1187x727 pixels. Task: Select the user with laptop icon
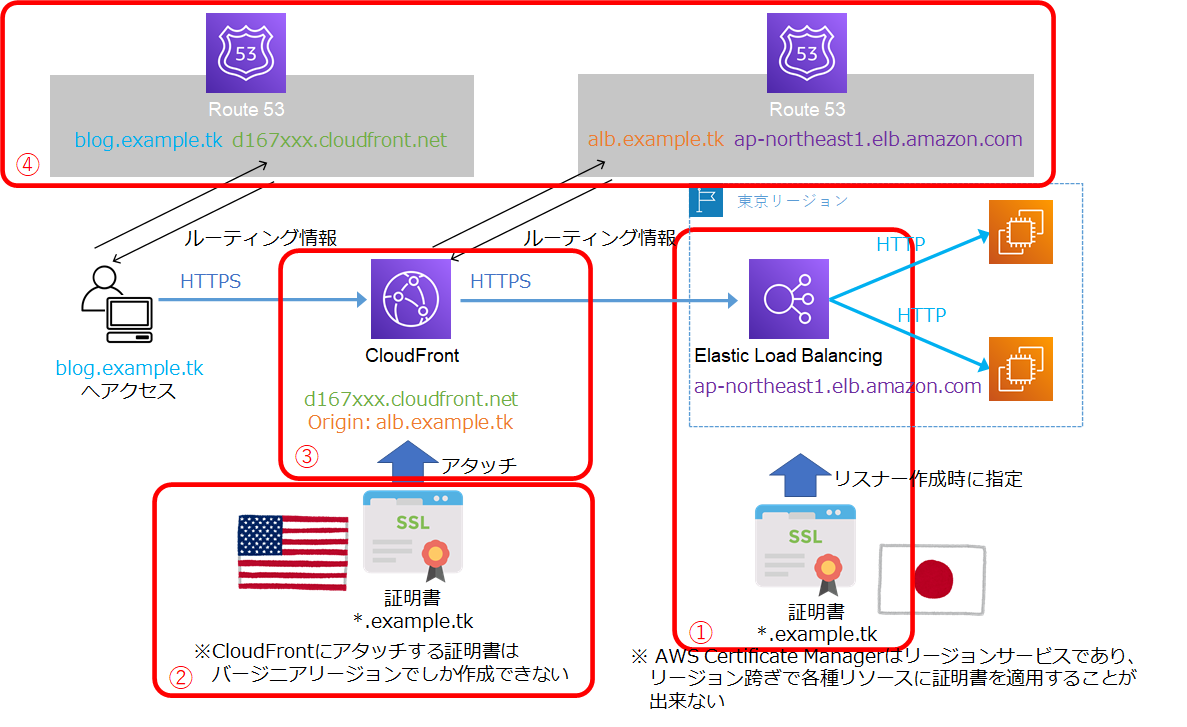(117, 304)
